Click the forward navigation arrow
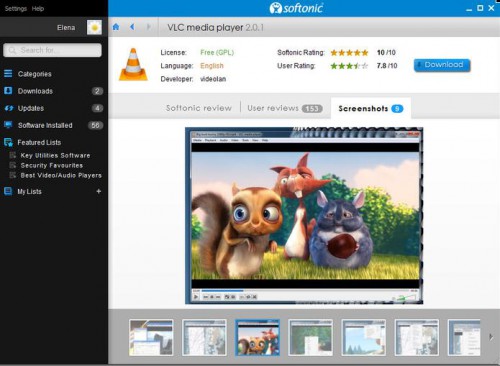Screen dimensions: 500x366 149,27
